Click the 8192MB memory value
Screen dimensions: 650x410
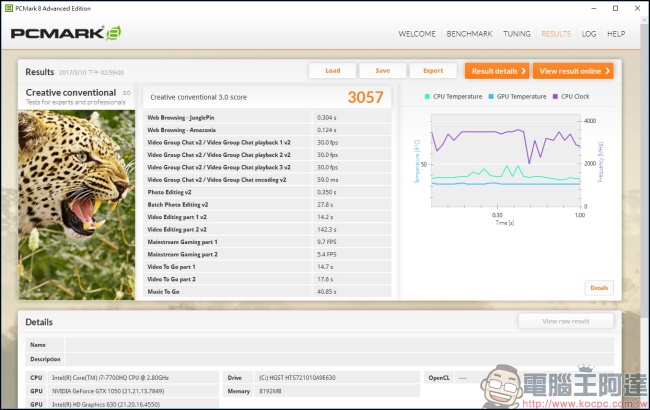point(270,391)
